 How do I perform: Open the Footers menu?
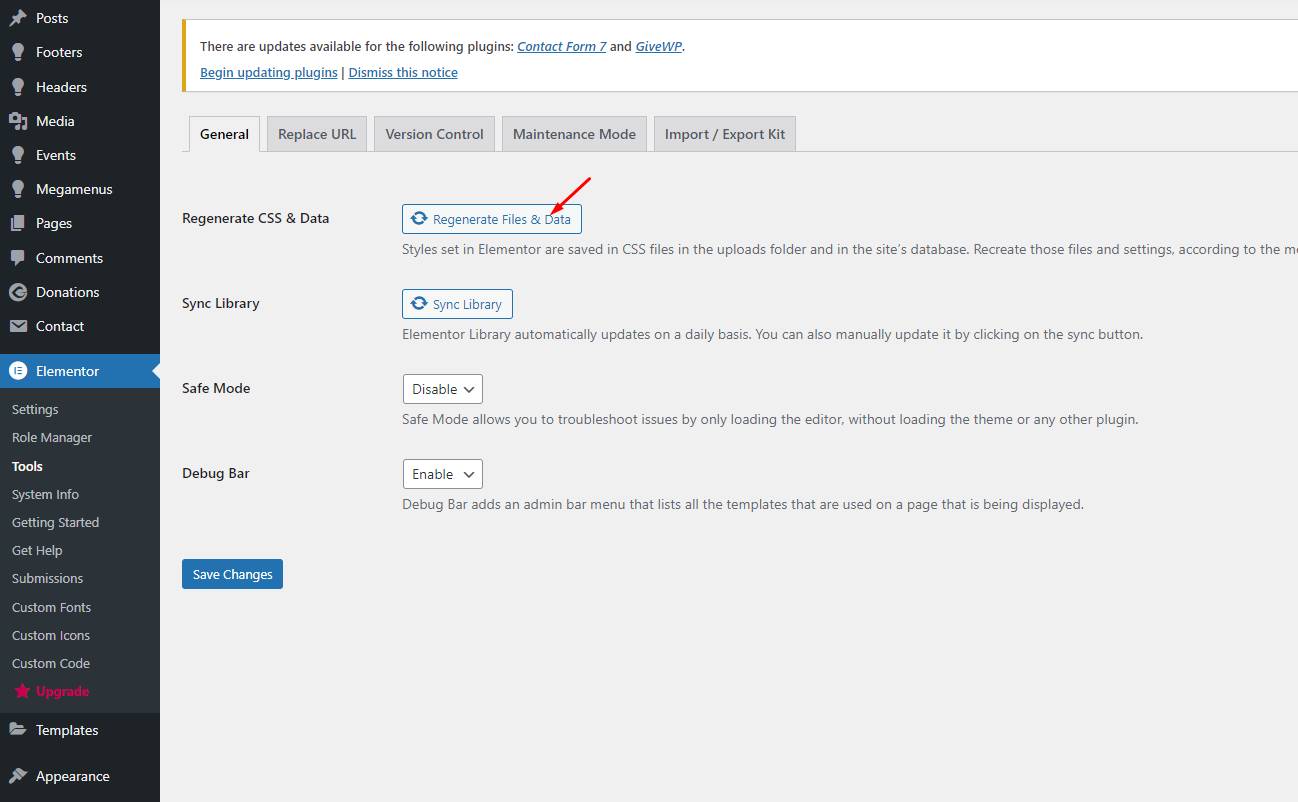coord(80,52)
